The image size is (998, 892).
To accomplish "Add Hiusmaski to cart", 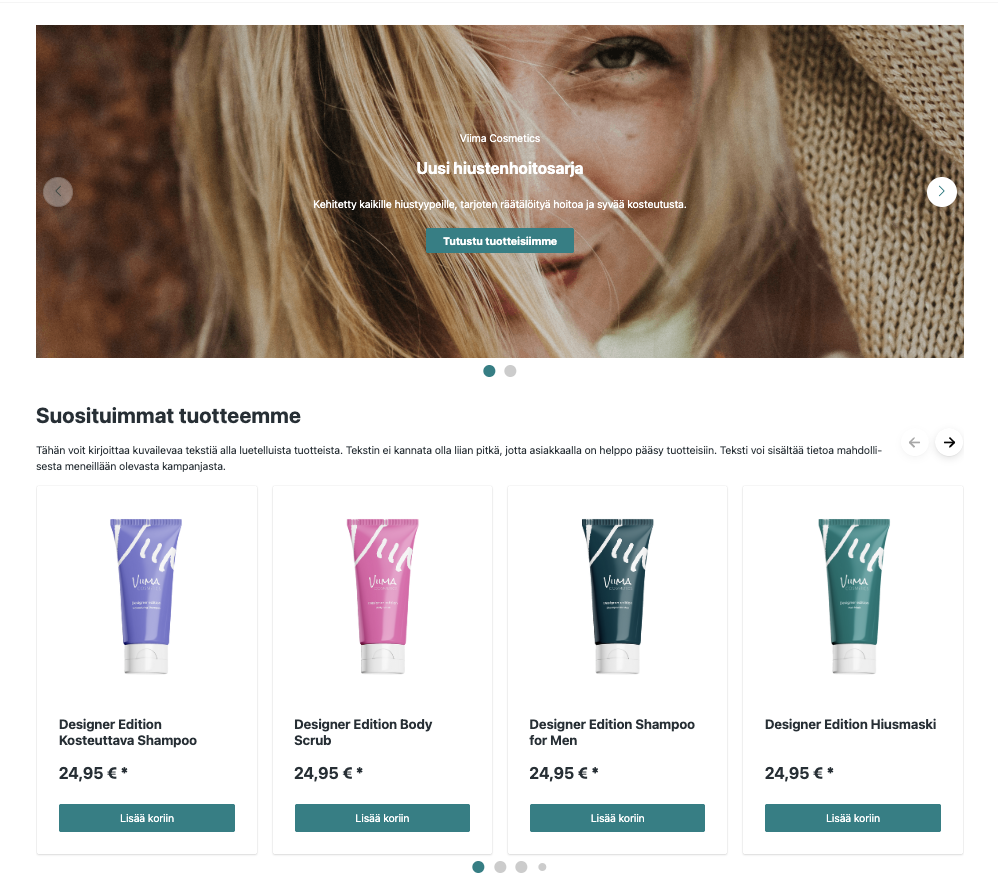I will (853, 818).
